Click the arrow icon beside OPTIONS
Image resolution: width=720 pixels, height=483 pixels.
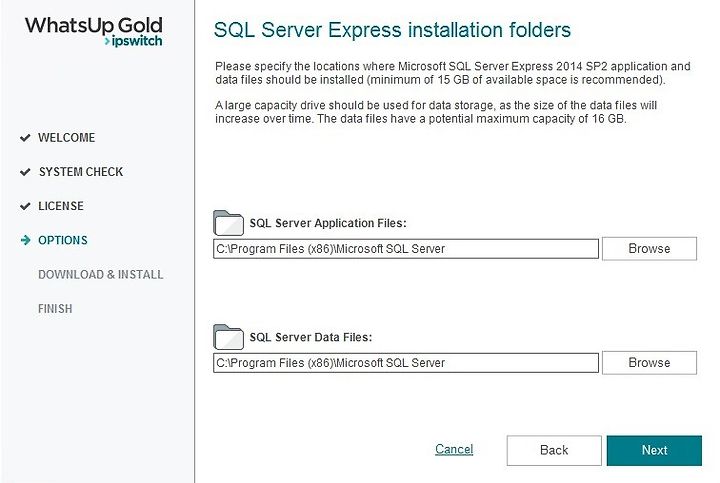(25, 240)
